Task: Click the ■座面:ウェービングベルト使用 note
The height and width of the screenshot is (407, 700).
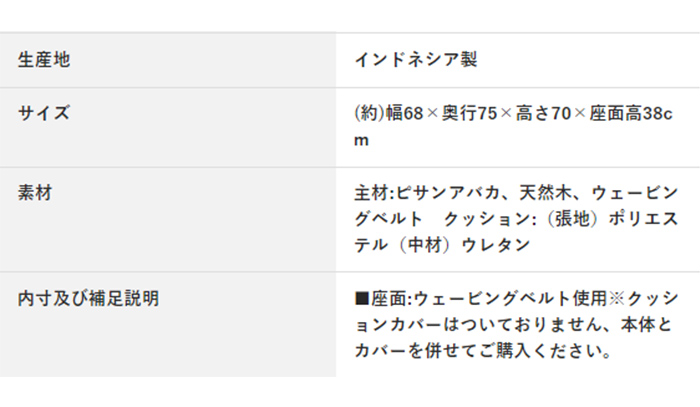Action: (480, 298)
